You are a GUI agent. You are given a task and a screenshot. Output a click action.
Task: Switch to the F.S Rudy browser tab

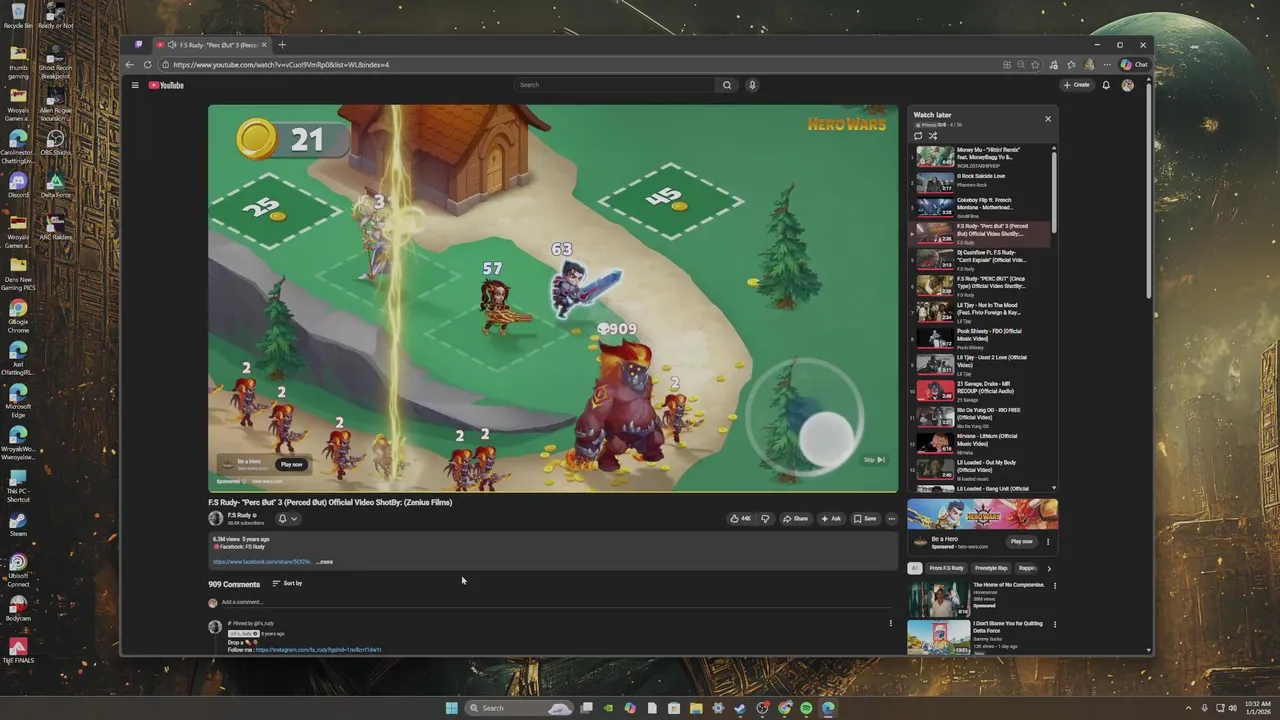pyautogui.click(x=211, y=44)
